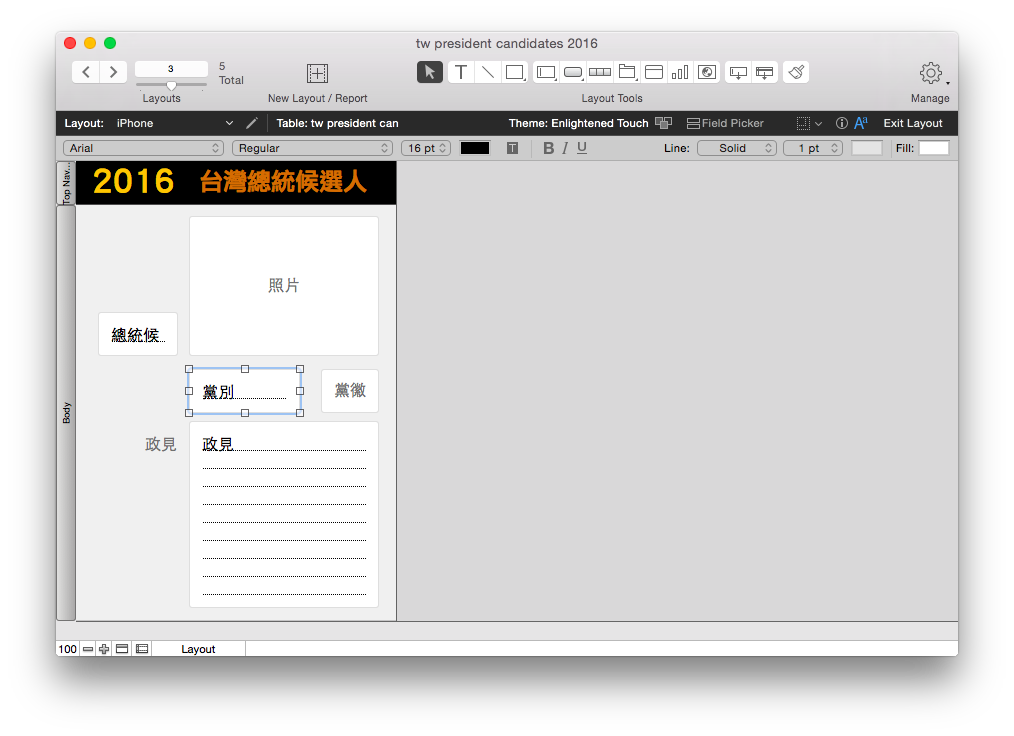
Task: Select the Button tool
Action: coord(573,72)
